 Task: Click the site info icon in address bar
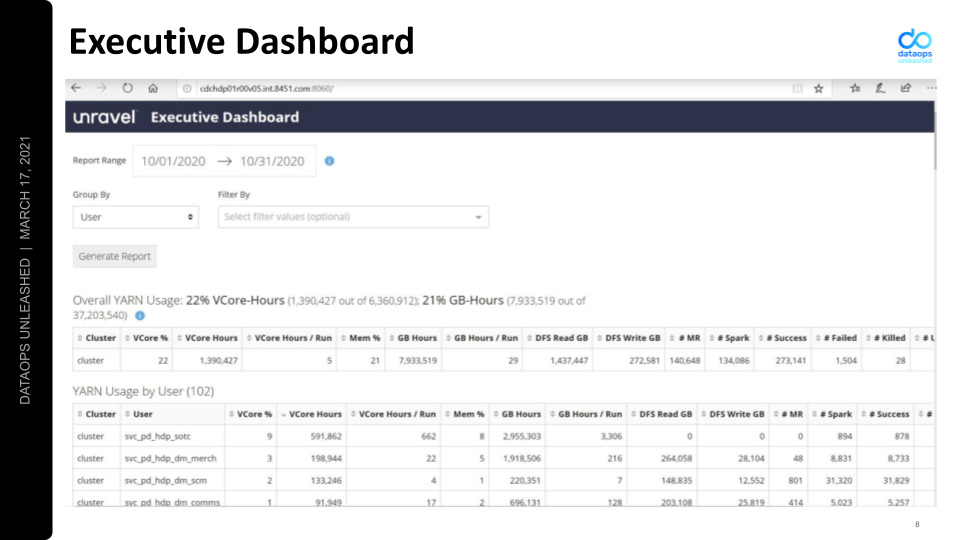187,89
